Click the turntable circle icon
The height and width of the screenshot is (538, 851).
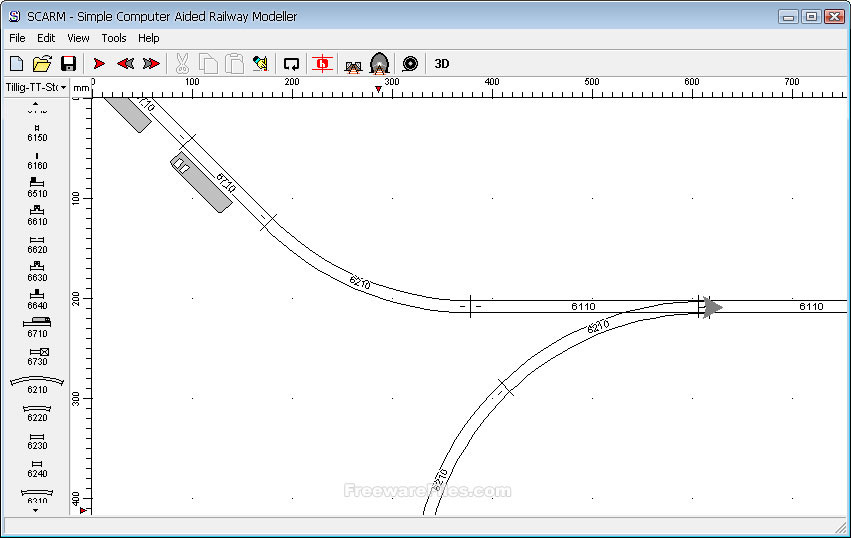pos(409,63)
